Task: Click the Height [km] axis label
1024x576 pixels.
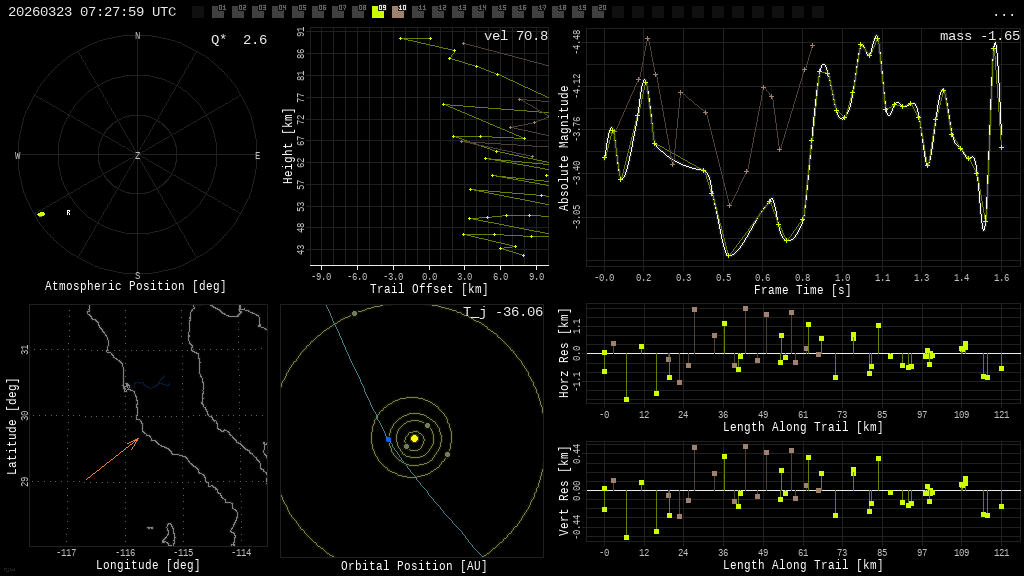Action: click(288, 146)
